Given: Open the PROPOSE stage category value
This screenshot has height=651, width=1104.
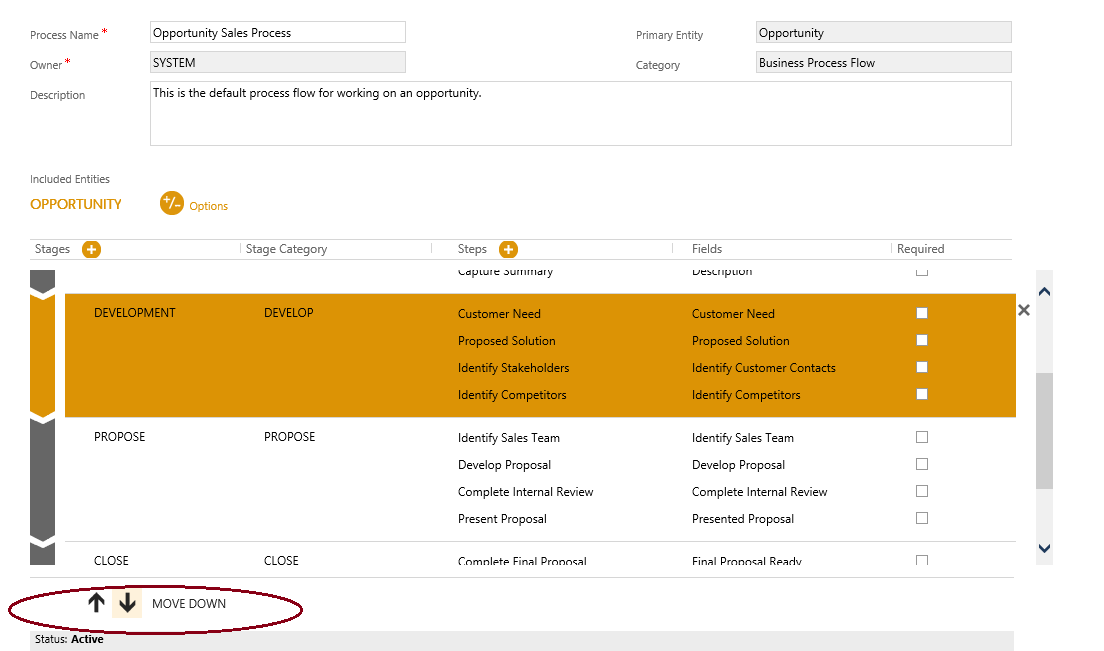Looking at the screenshot, I should [x=289, y=436].
